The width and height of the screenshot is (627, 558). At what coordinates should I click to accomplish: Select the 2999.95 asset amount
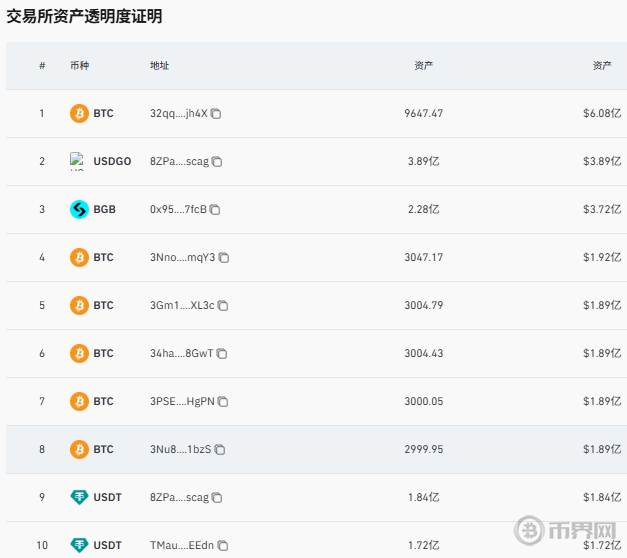pyautogui.click(x=423, y=450)
